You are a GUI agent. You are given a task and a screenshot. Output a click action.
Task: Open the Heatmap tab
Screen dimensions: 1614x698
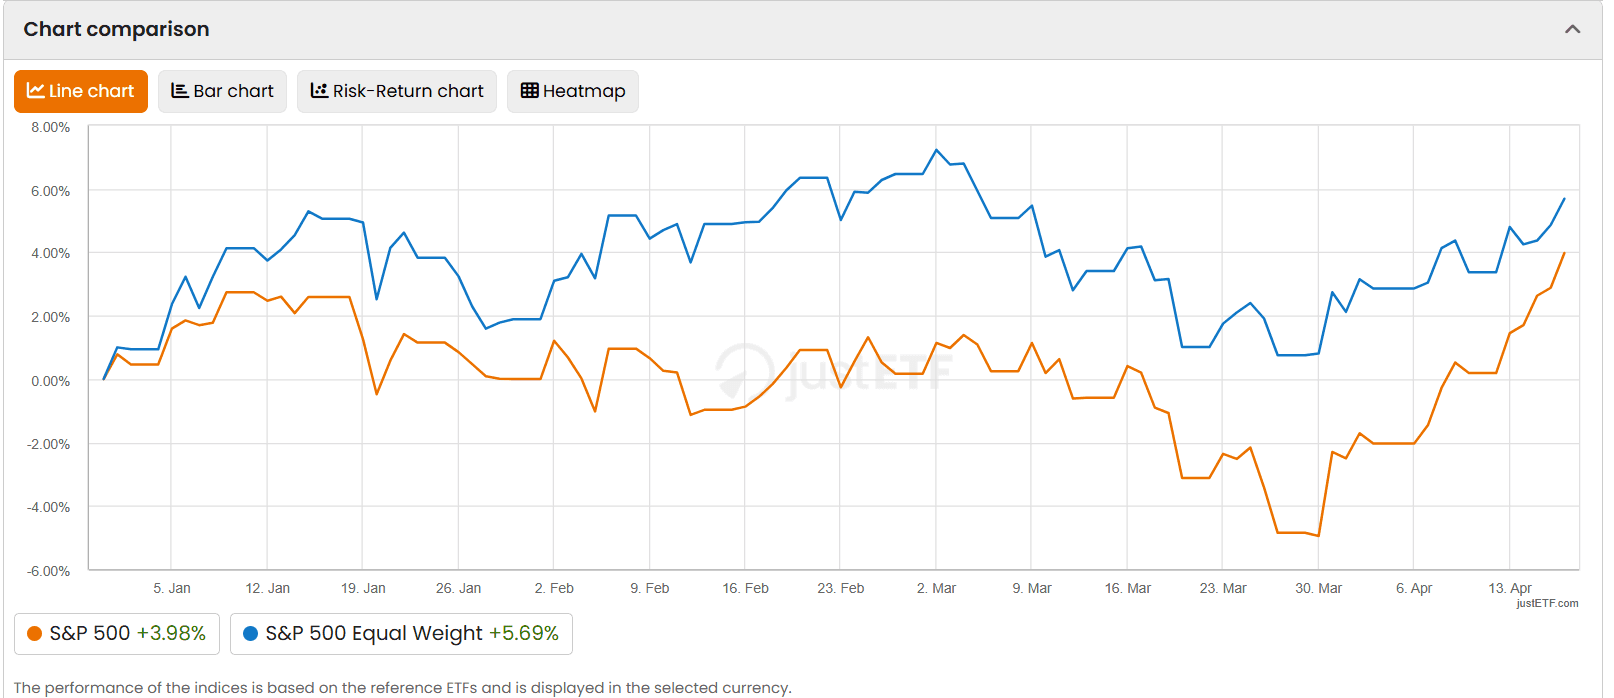573,91
